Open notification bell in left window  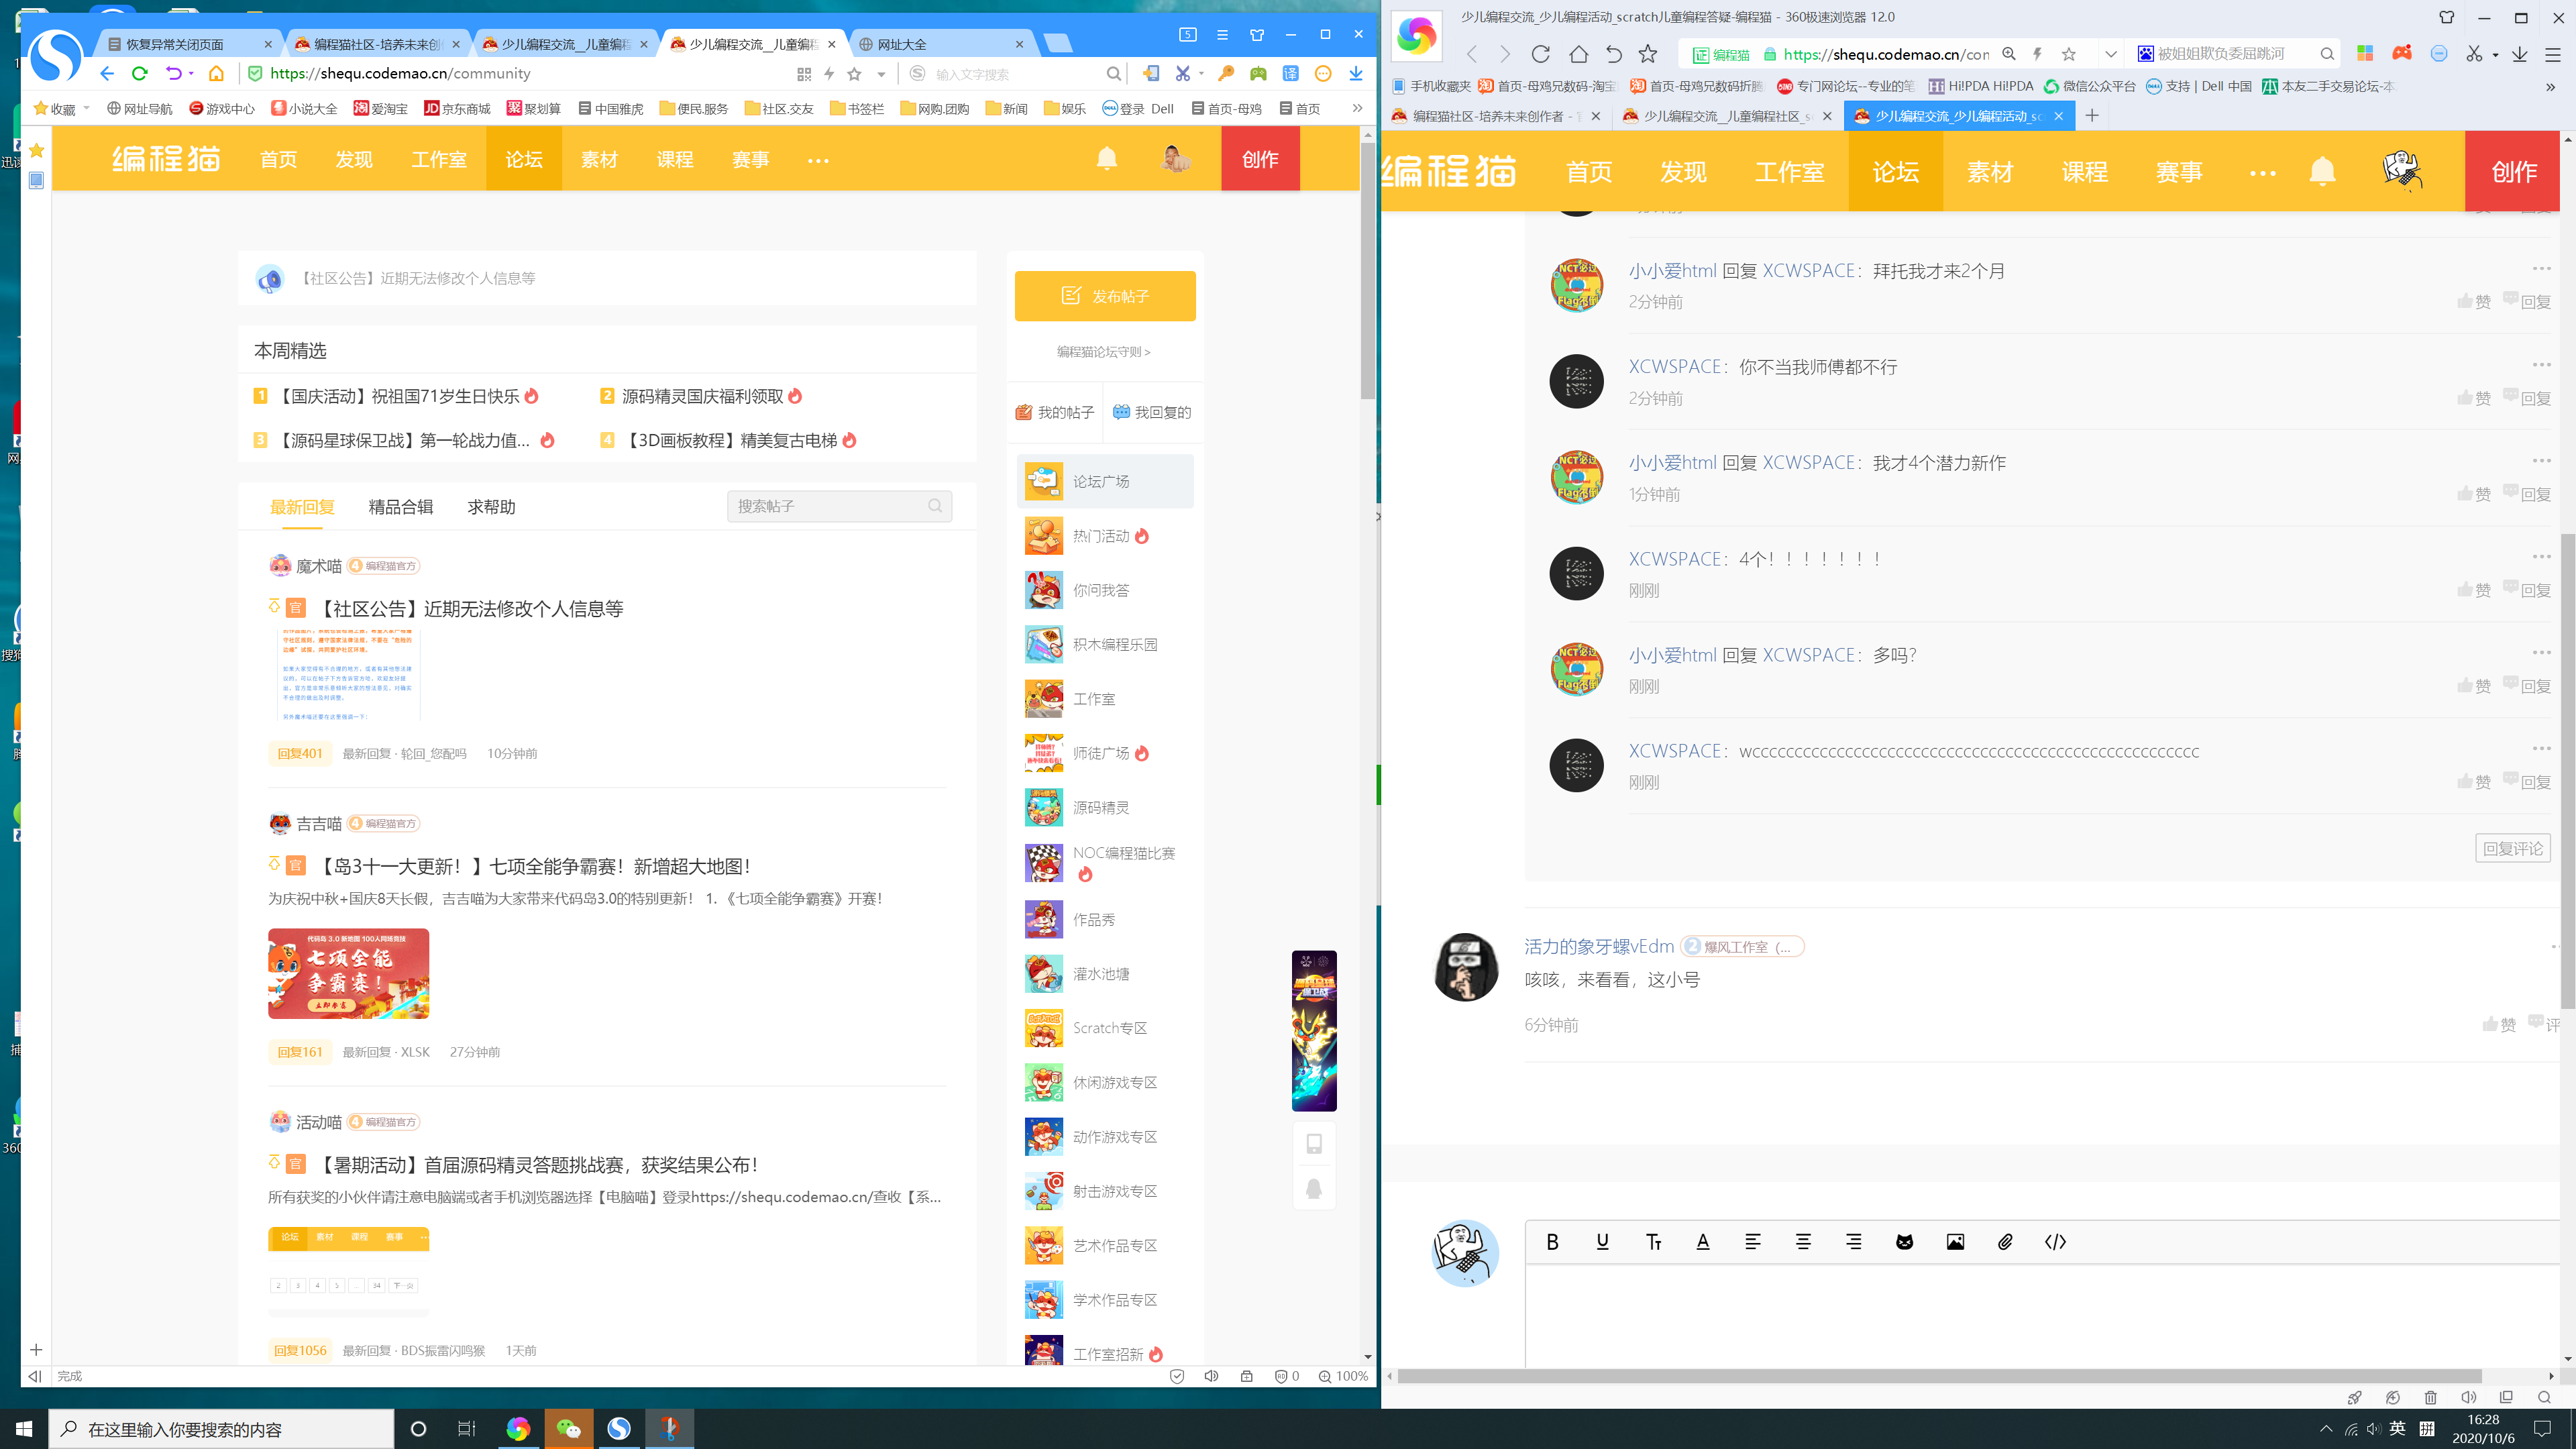tap(1107, 159)
